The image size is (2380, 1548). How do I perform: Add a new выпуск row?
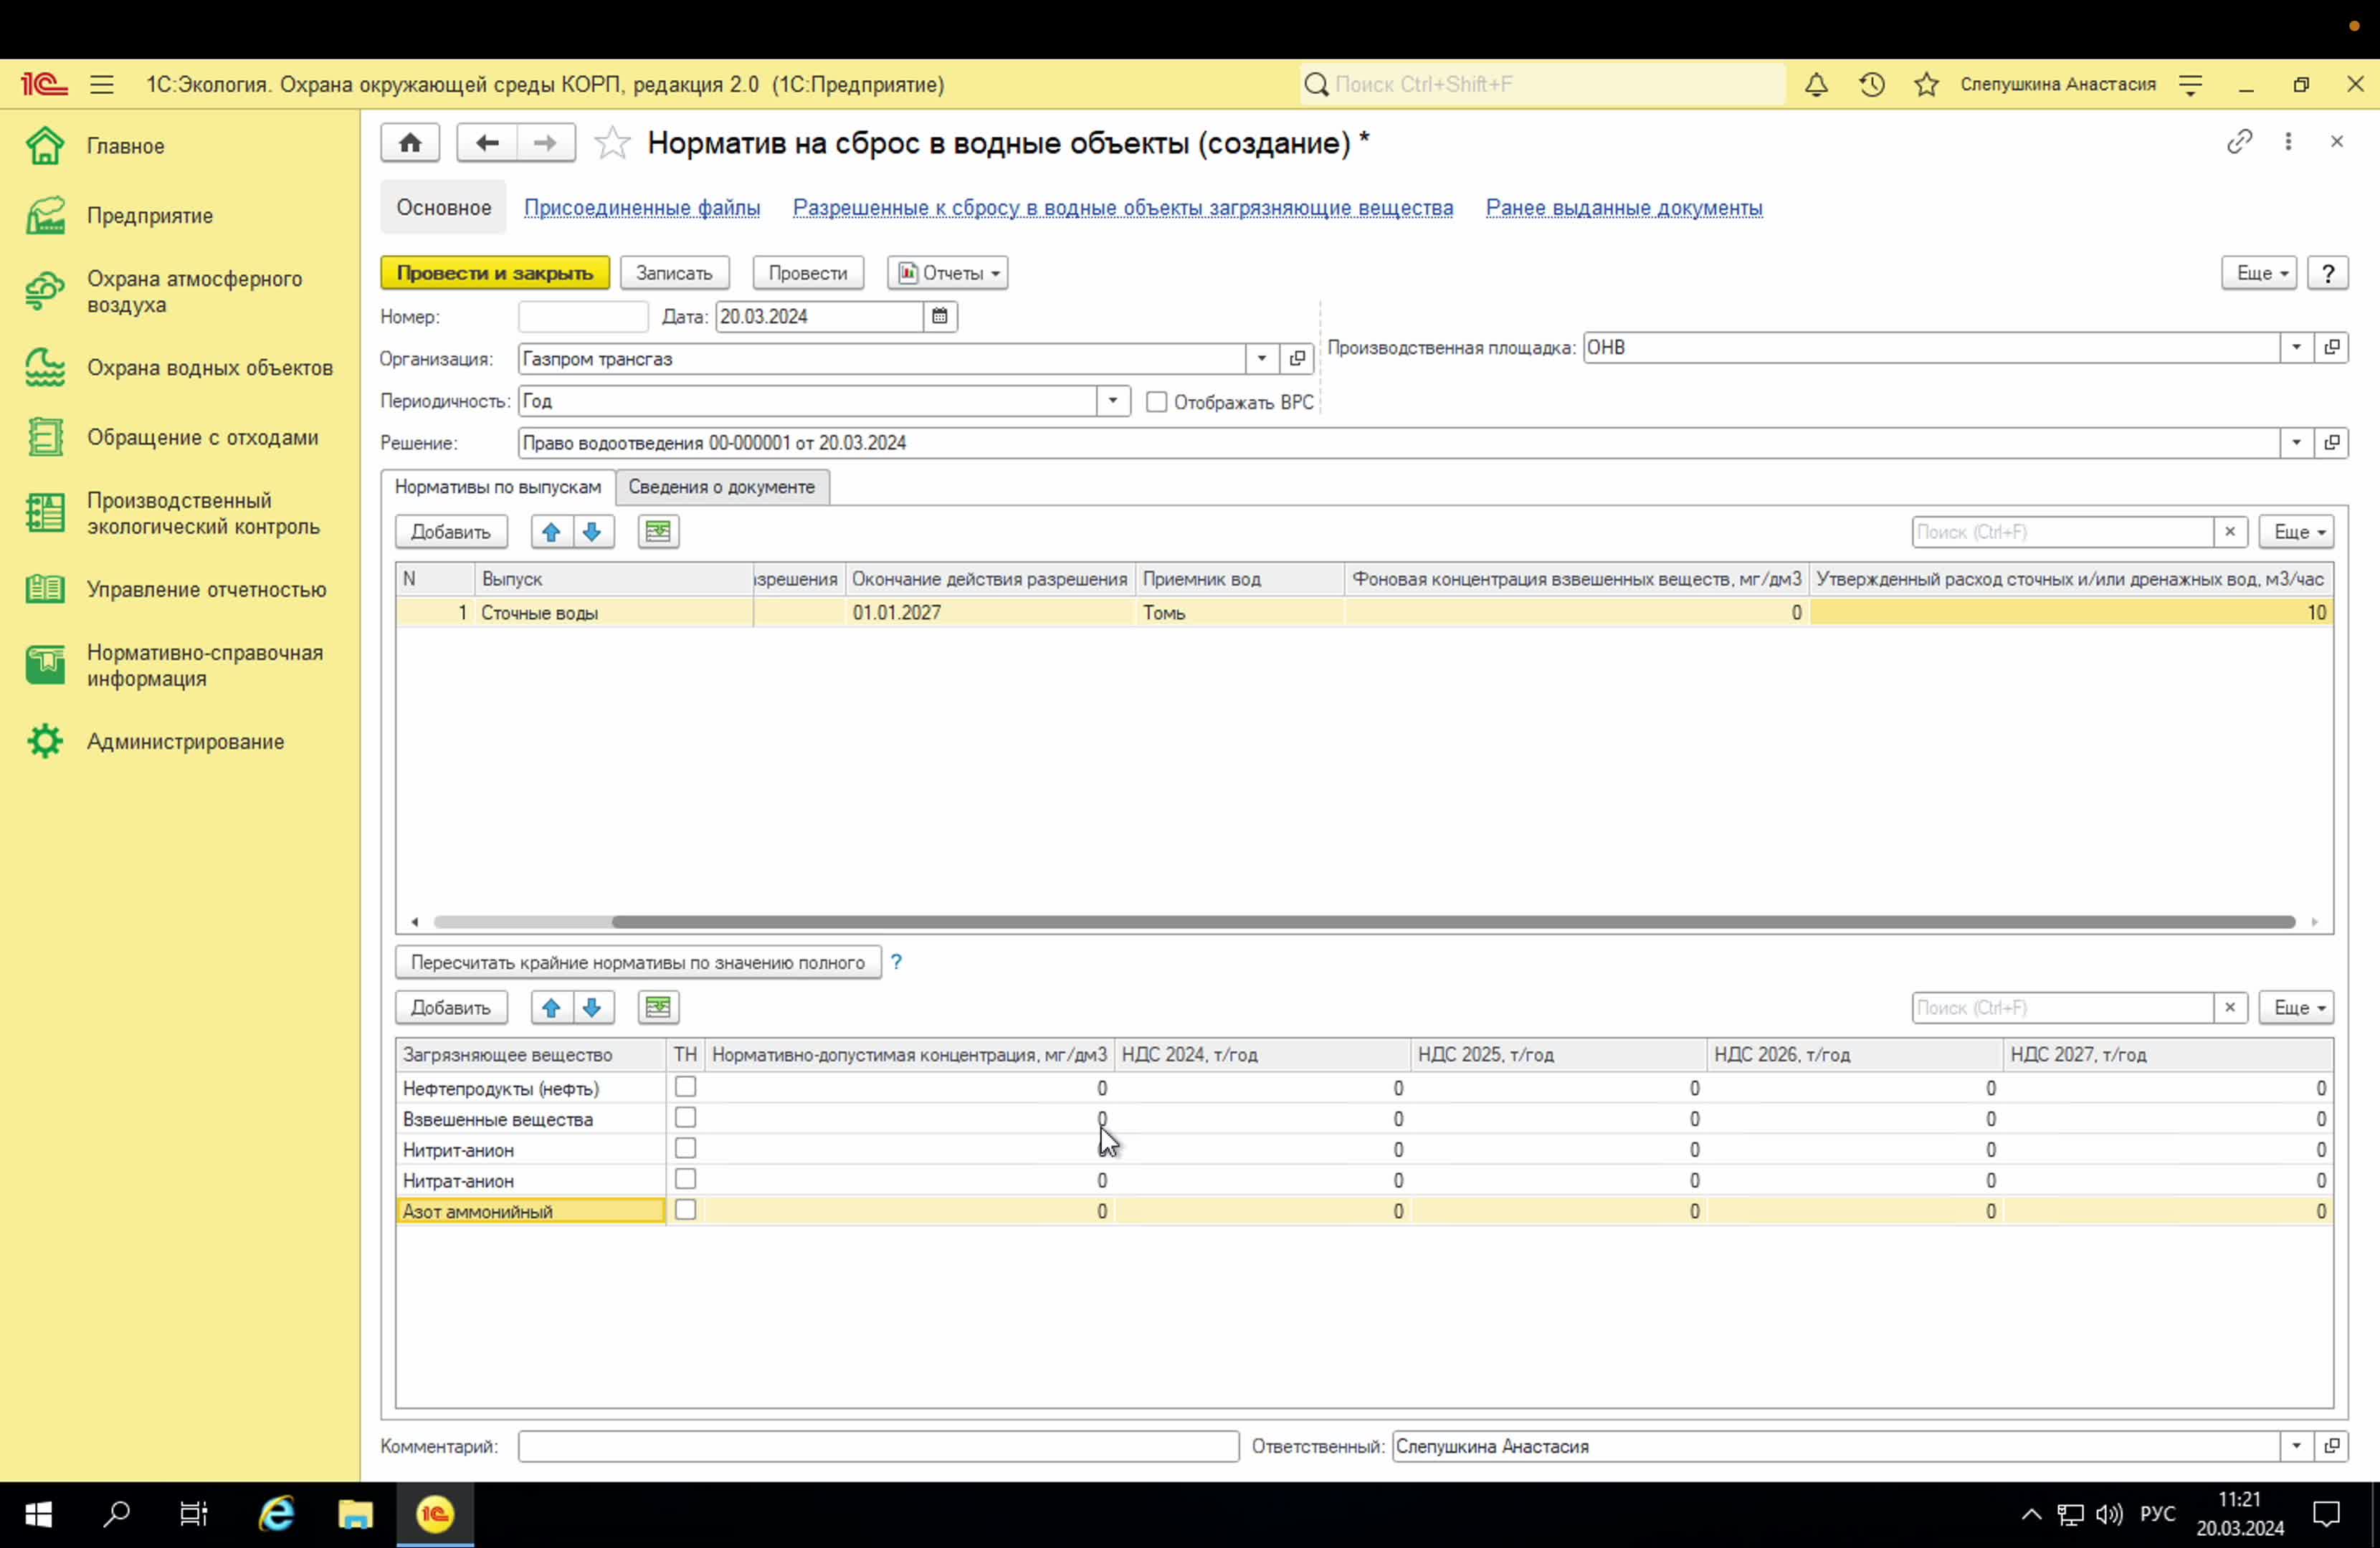pyautogui.click(x=451, y=532)
